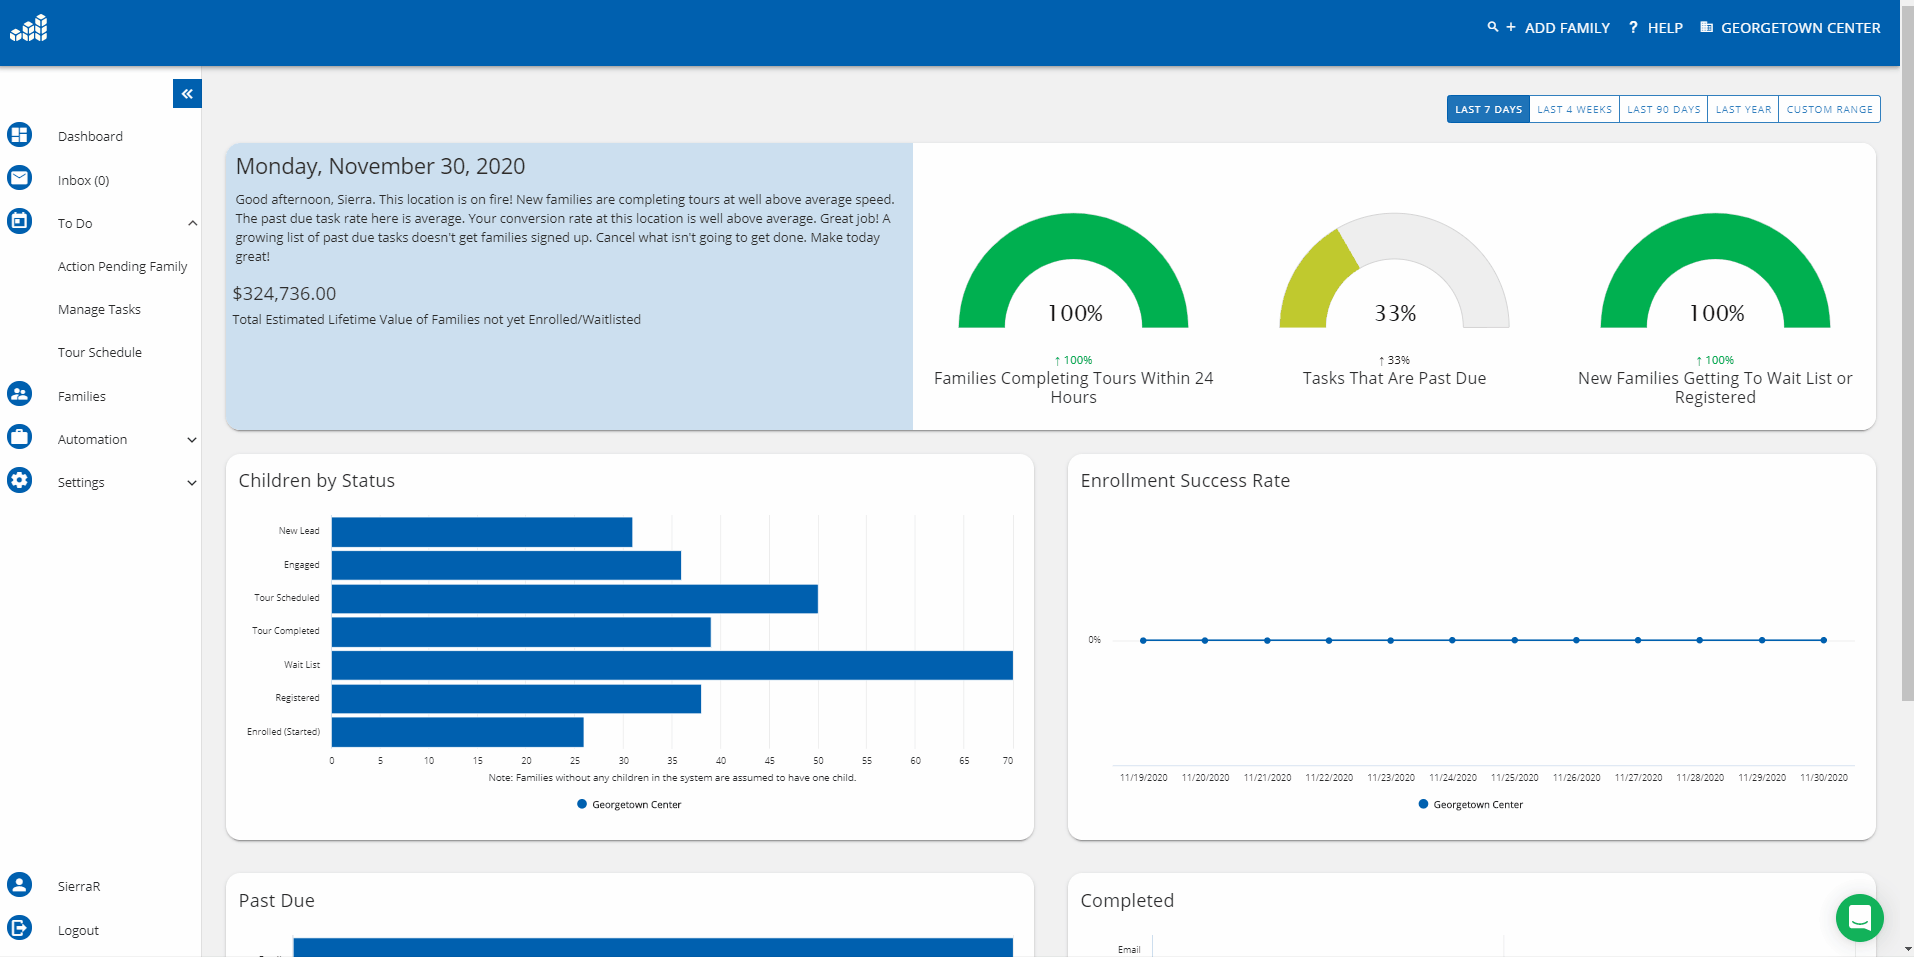The image size is (1914, 957).
Task: Switch to Last Year range tab
Action: click(x=1742, y=109)
